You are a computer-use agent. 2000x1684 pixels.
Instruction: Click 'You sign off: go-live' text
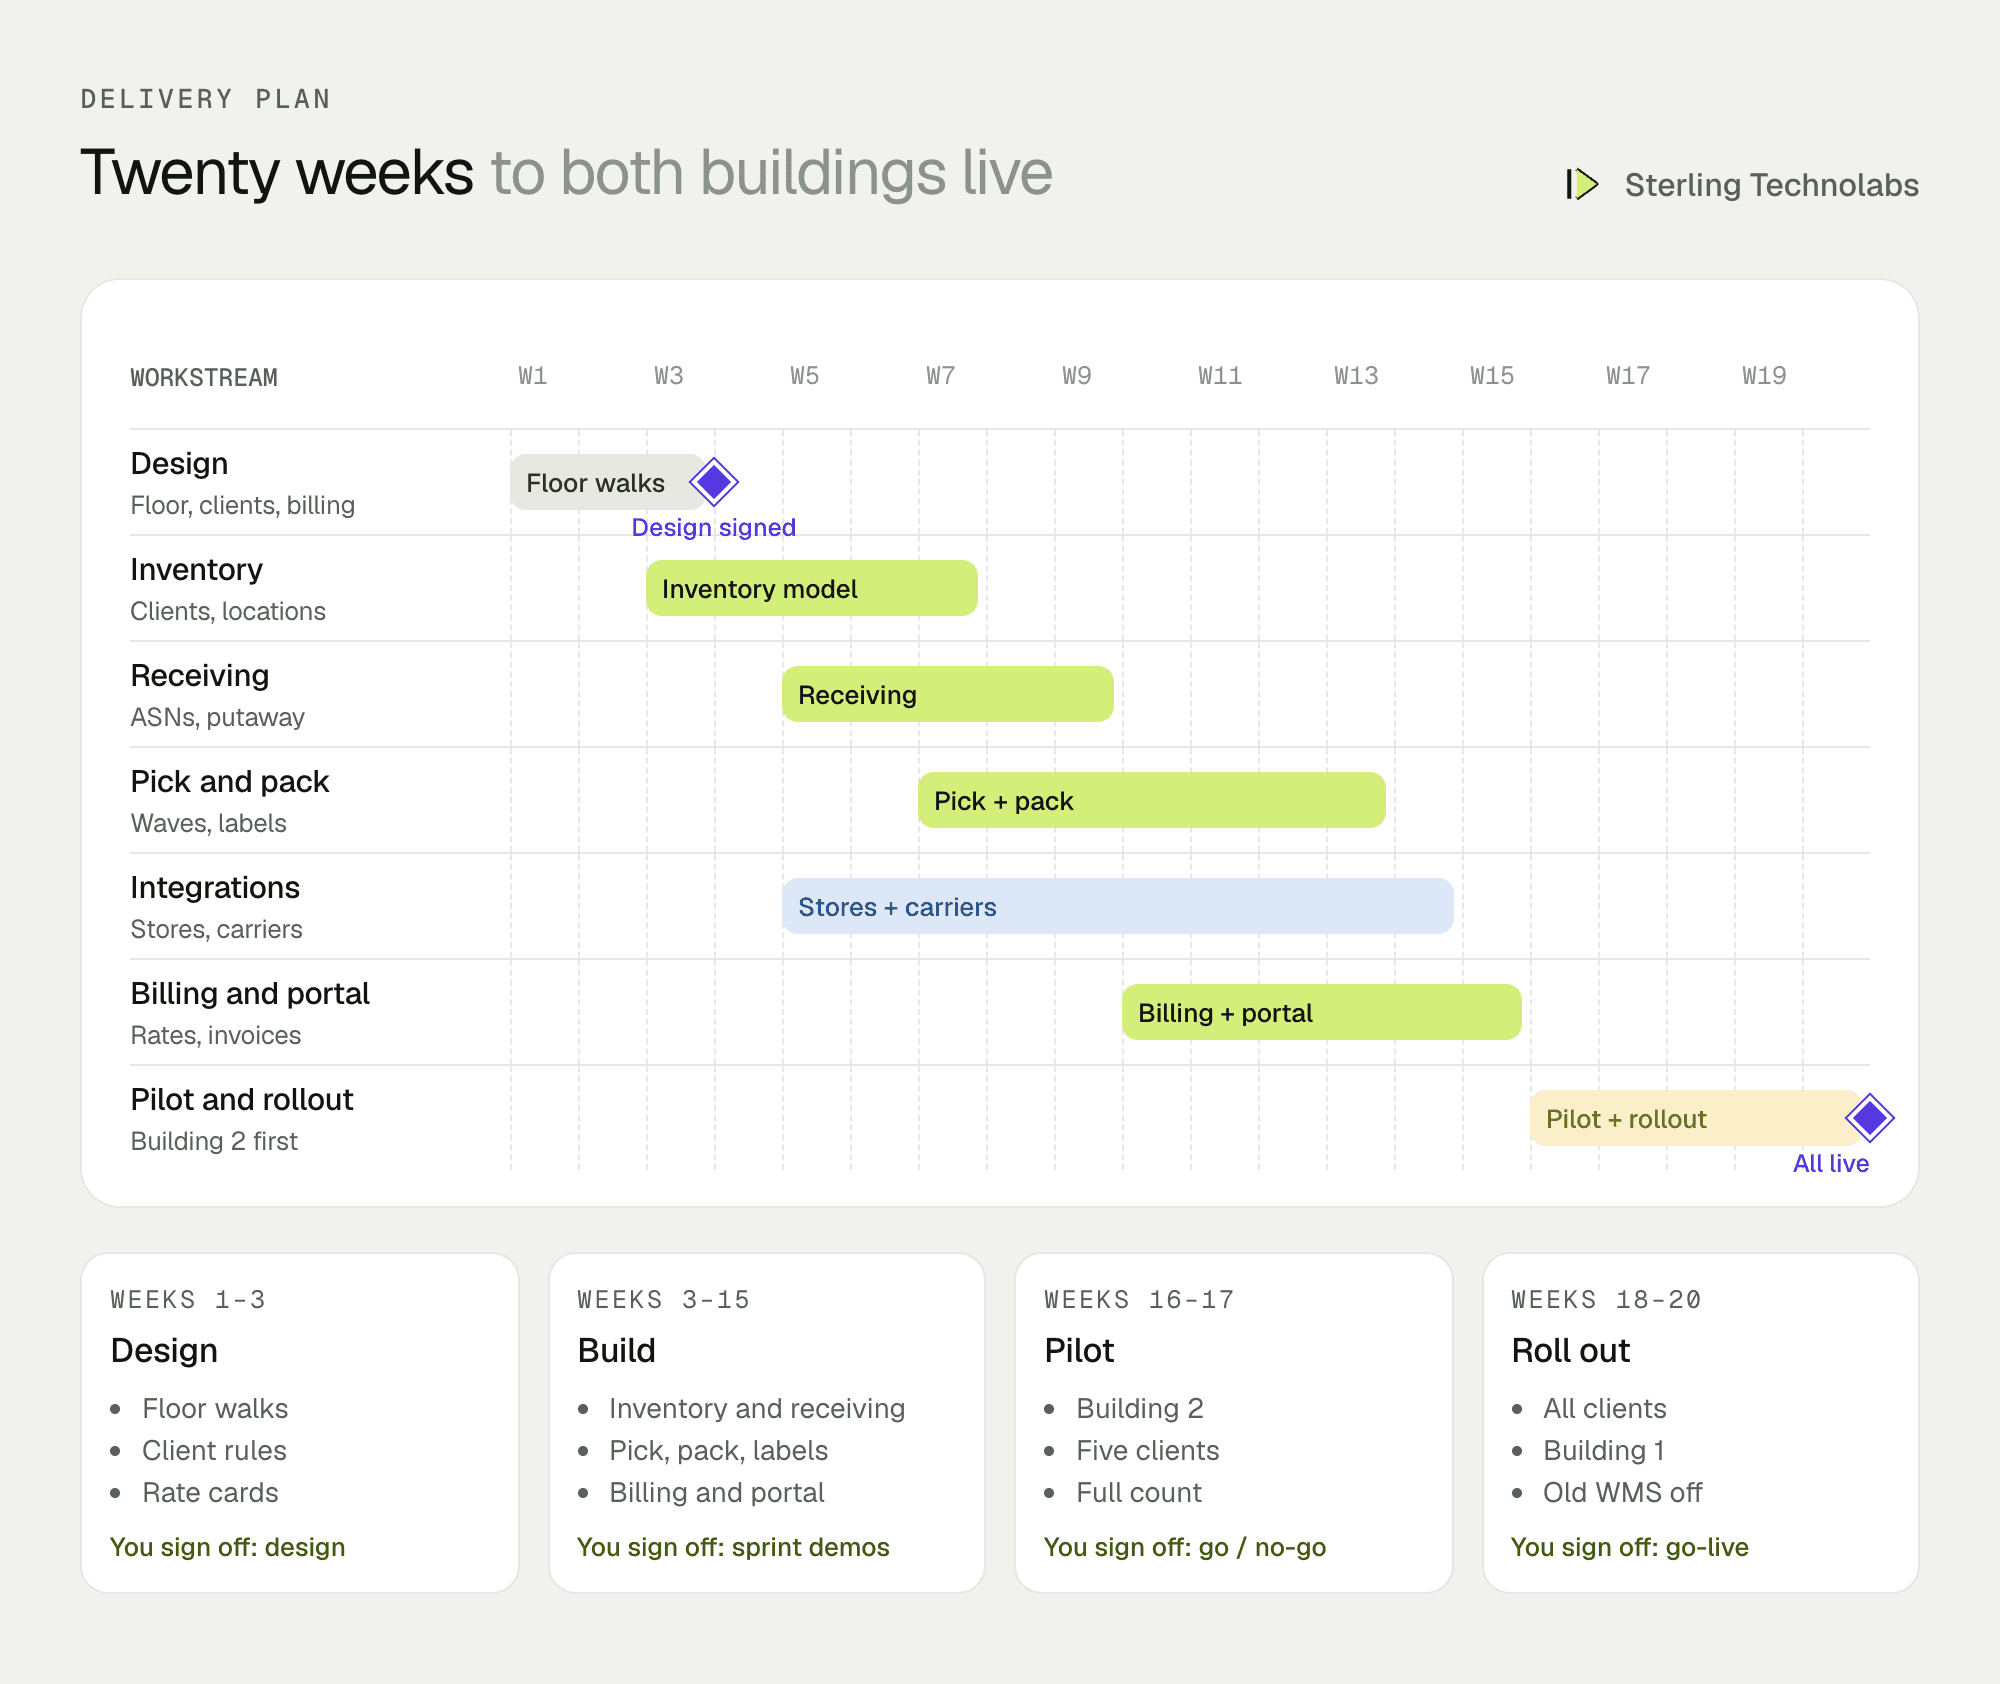coord(1630,1548)
